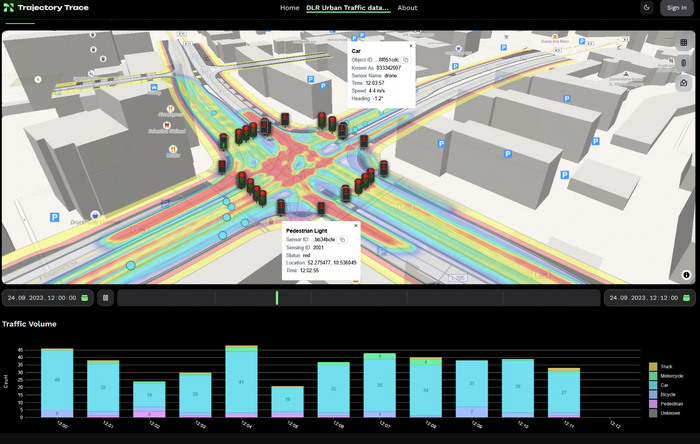Open the map grid layers icon

coord(684,43)
